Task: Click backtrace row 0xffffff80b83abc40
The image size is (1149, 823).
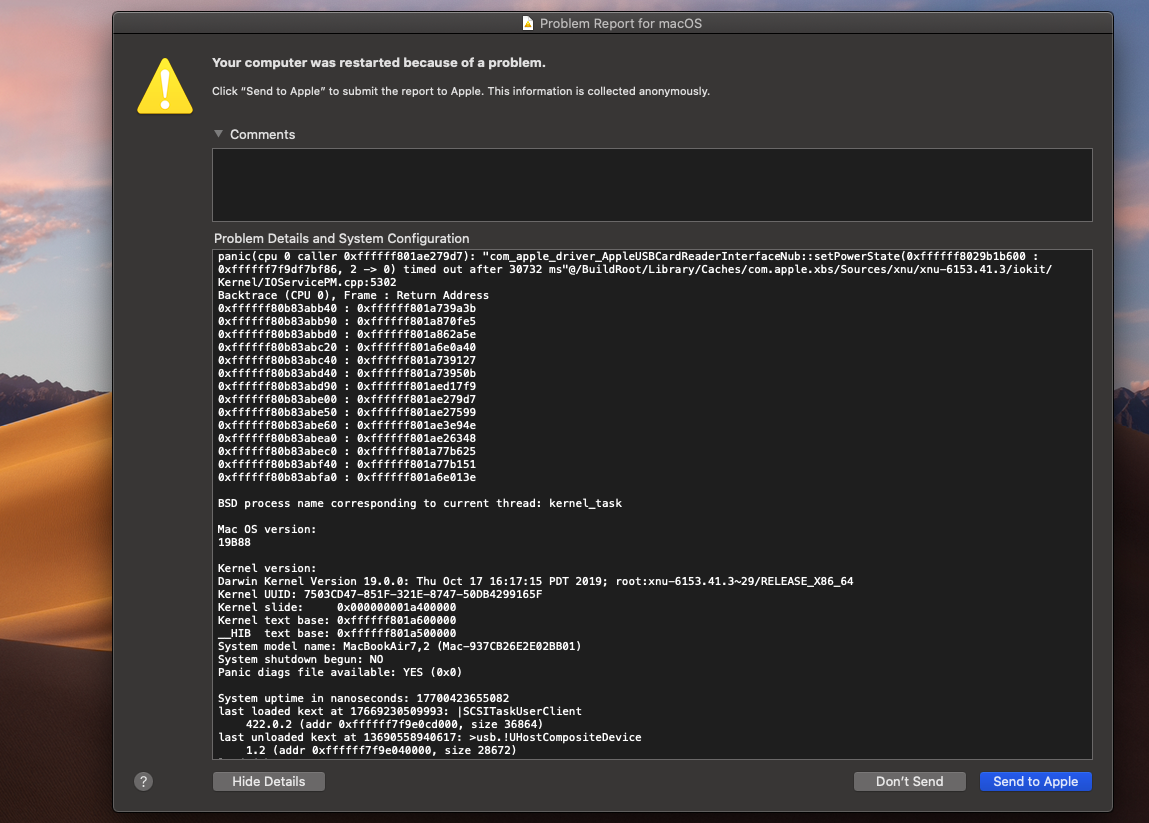Action: click(x=347, y=361)
